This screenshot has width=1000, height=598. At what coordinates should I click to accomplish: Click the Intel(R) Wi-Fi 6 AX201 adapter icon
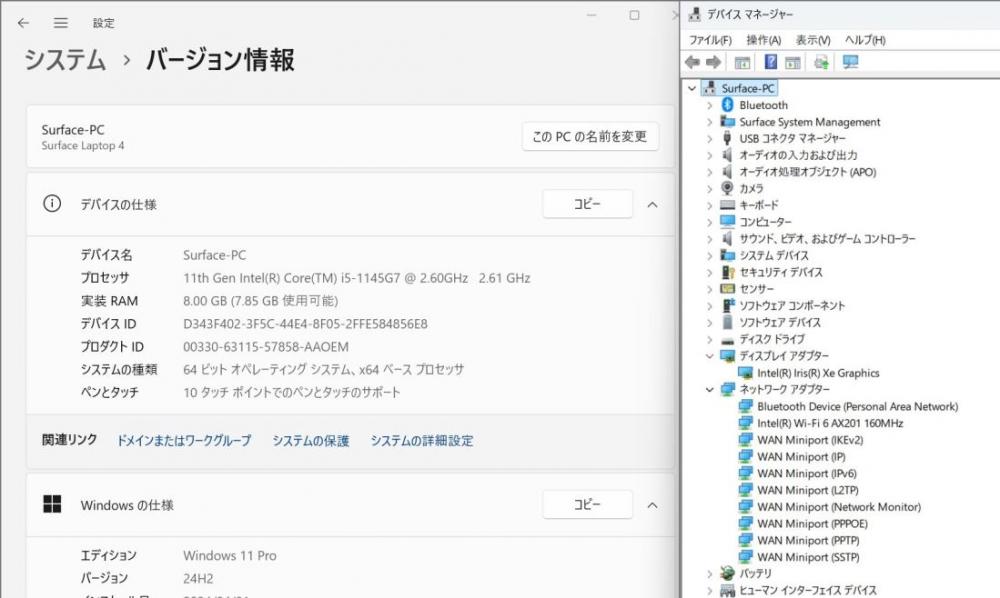click(x=745, y=423)
